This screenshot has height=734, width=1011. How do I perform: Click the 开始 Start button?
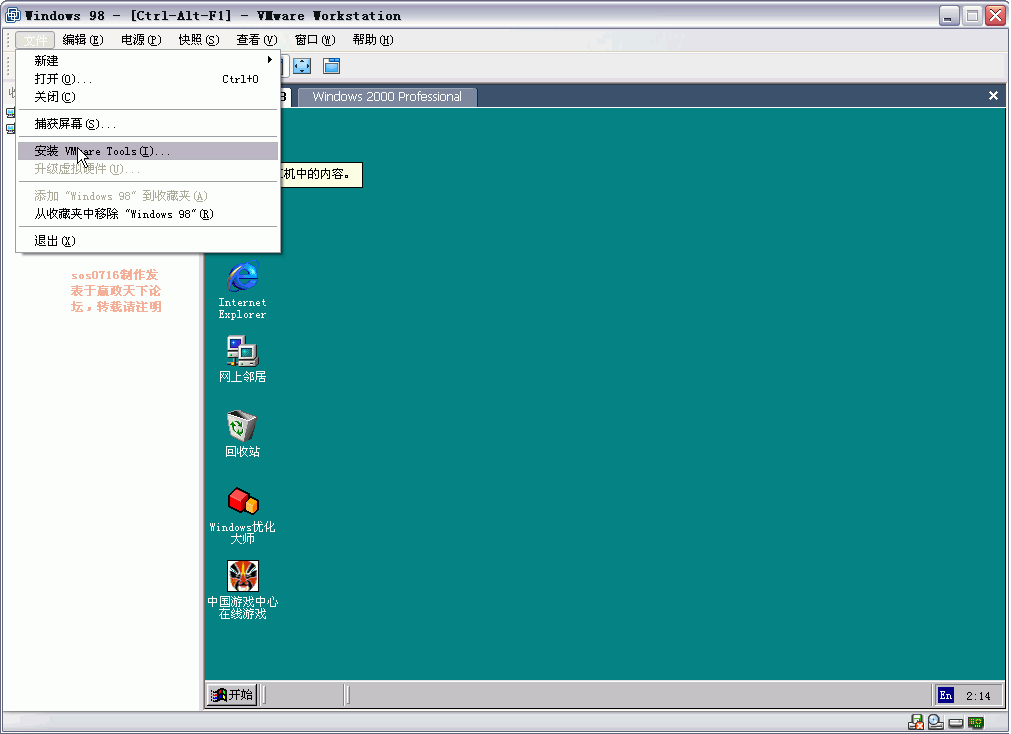pos(232,695)
